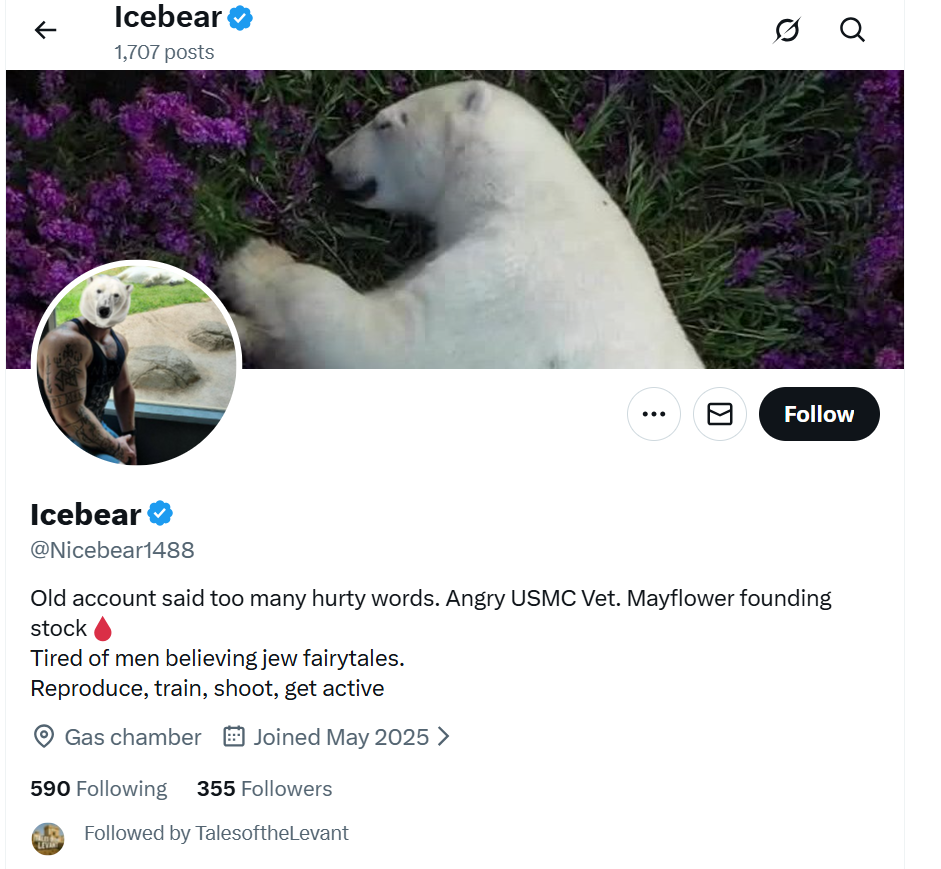The image size is (941, 869).
Task: Click the search magnifier icon
Action: 852,30
